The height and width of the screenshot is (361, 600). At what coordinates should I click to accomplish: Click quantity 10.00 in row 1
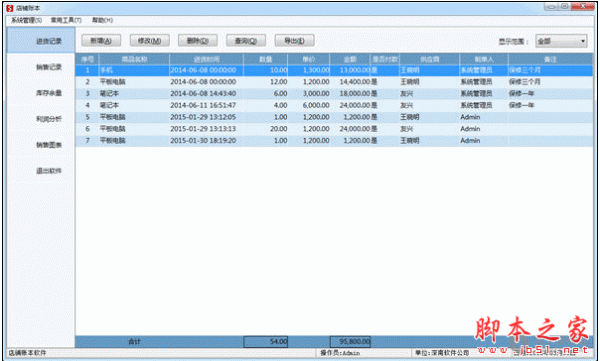coord(279,70)
